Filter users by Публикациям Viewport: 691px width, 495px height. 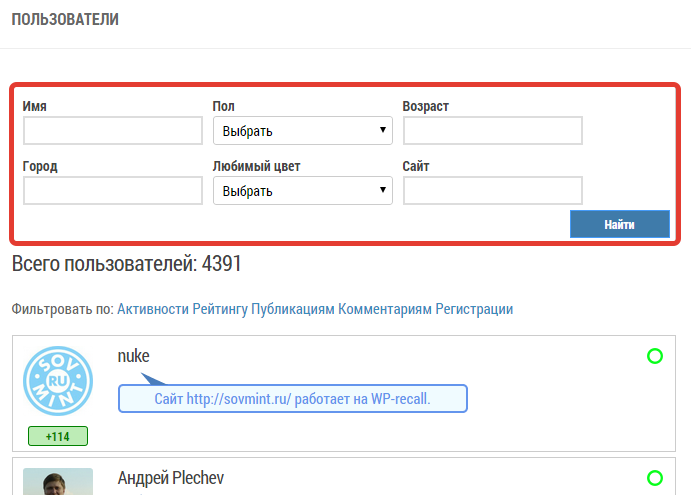coord(292,309)
